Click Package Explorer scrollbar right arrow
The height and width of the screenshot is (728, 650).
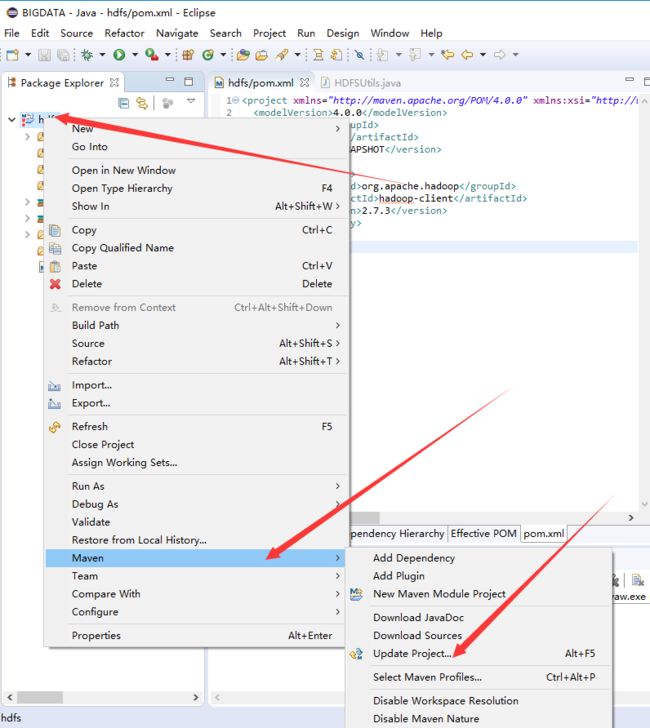coord(195,697)
